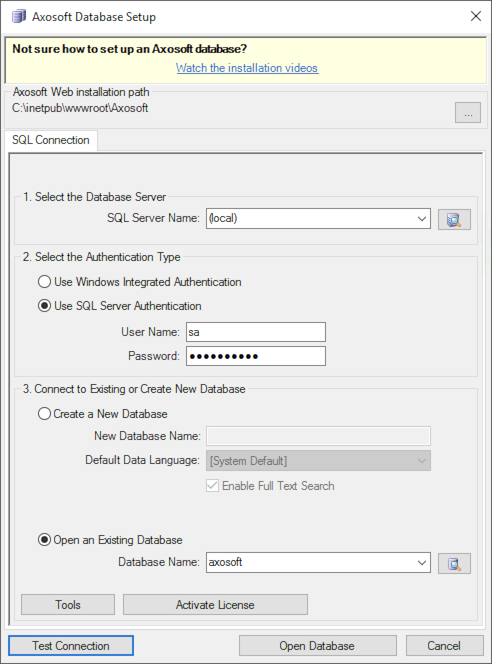Close the Axosoft Database Setup window

(475, 16)
